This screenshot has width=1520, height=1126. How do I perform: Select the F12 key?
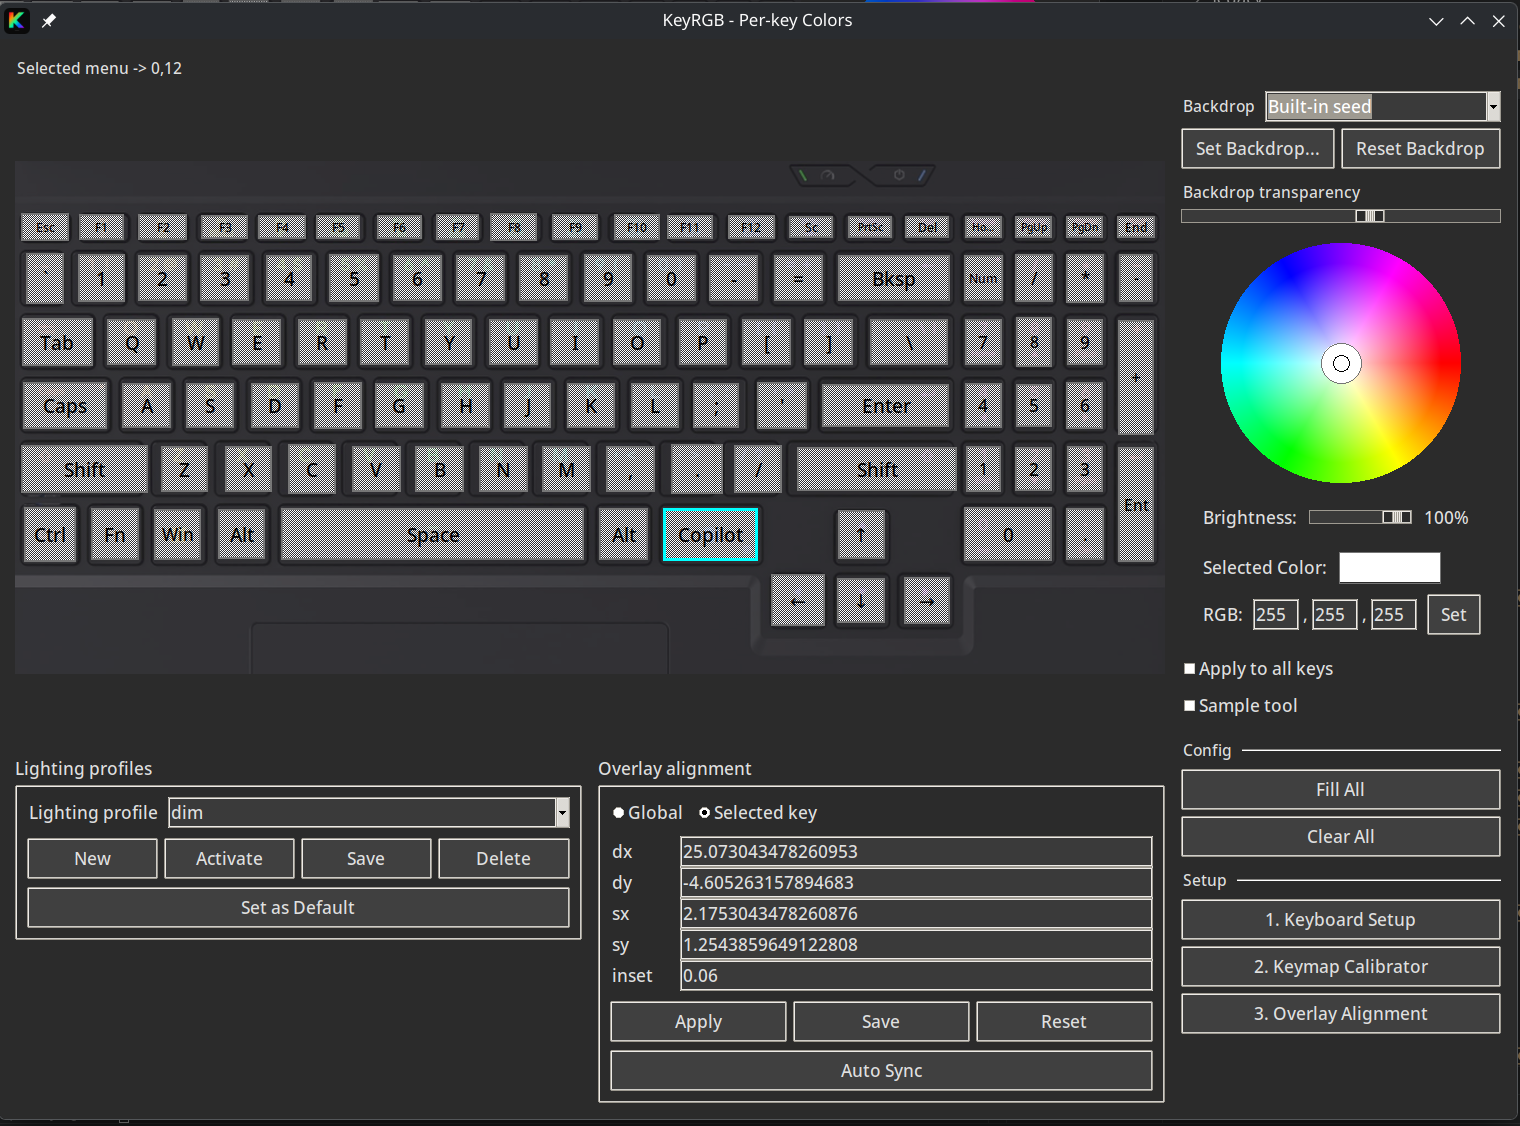tap(751, 227)
